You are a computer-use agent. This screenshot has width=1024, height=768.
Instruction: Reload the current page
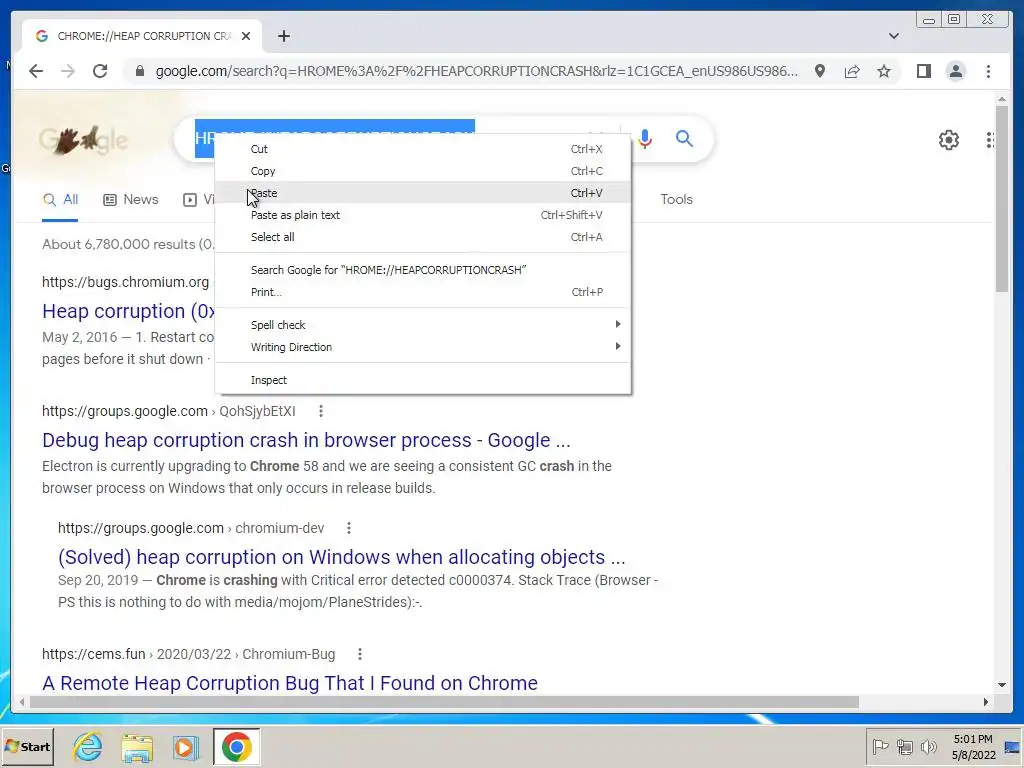click(x=100, y=71)
